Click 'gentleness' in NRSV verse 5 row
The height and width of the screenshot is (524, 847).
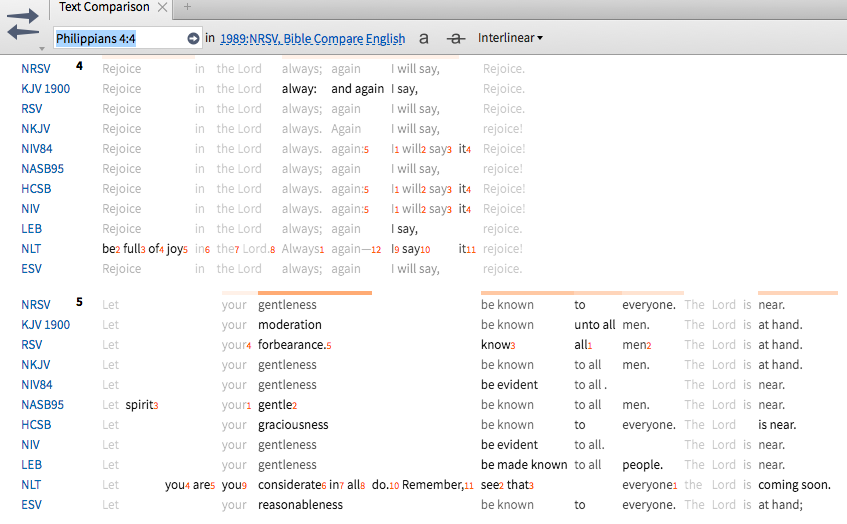click(287, 305)
